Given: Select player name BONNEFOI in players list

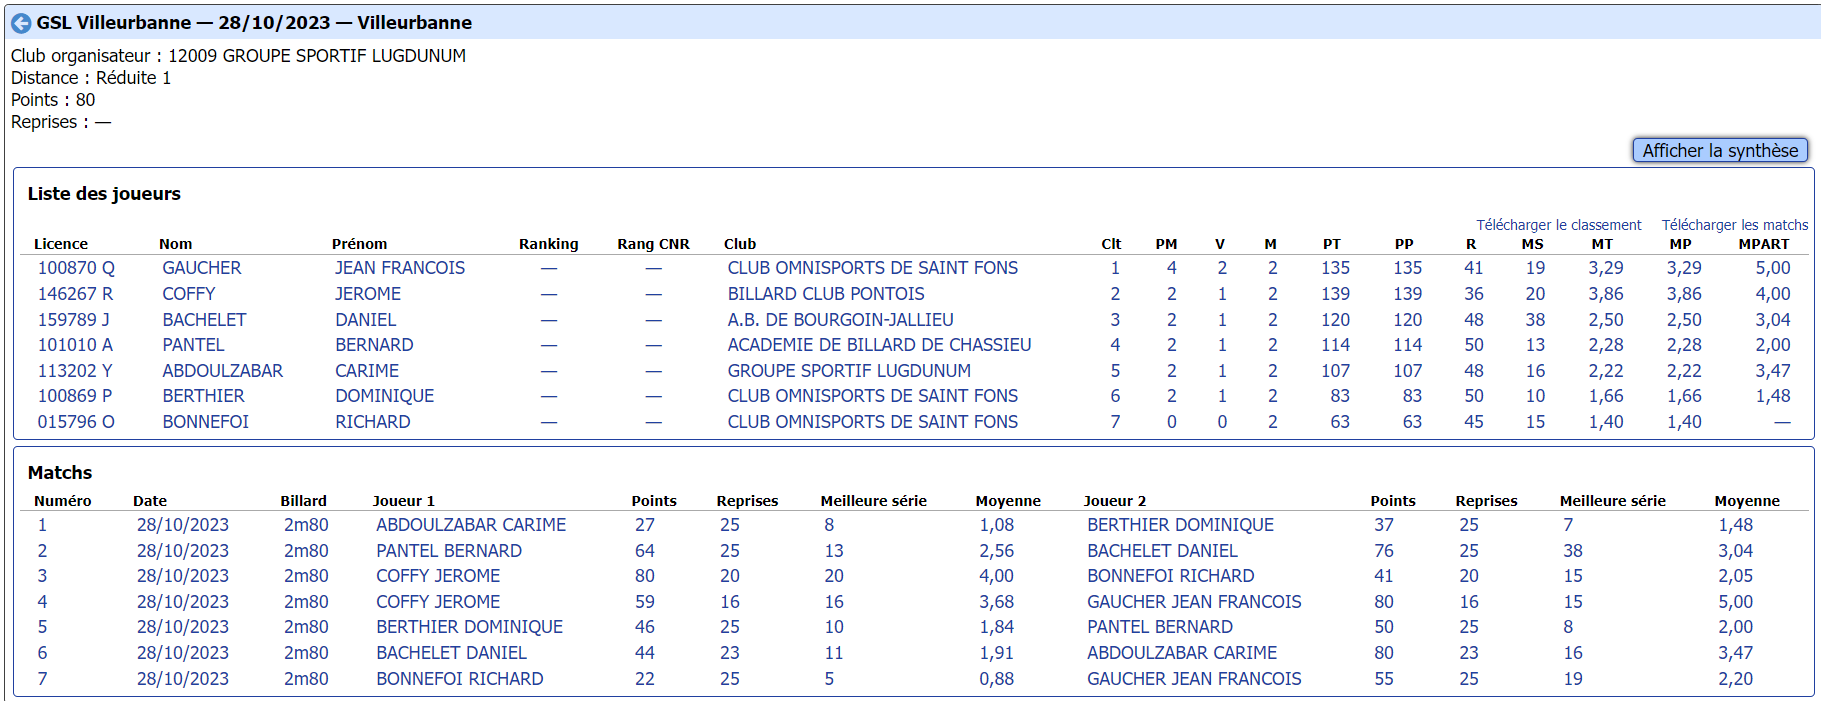Looking at the screenshot, I should click(206, 422).
